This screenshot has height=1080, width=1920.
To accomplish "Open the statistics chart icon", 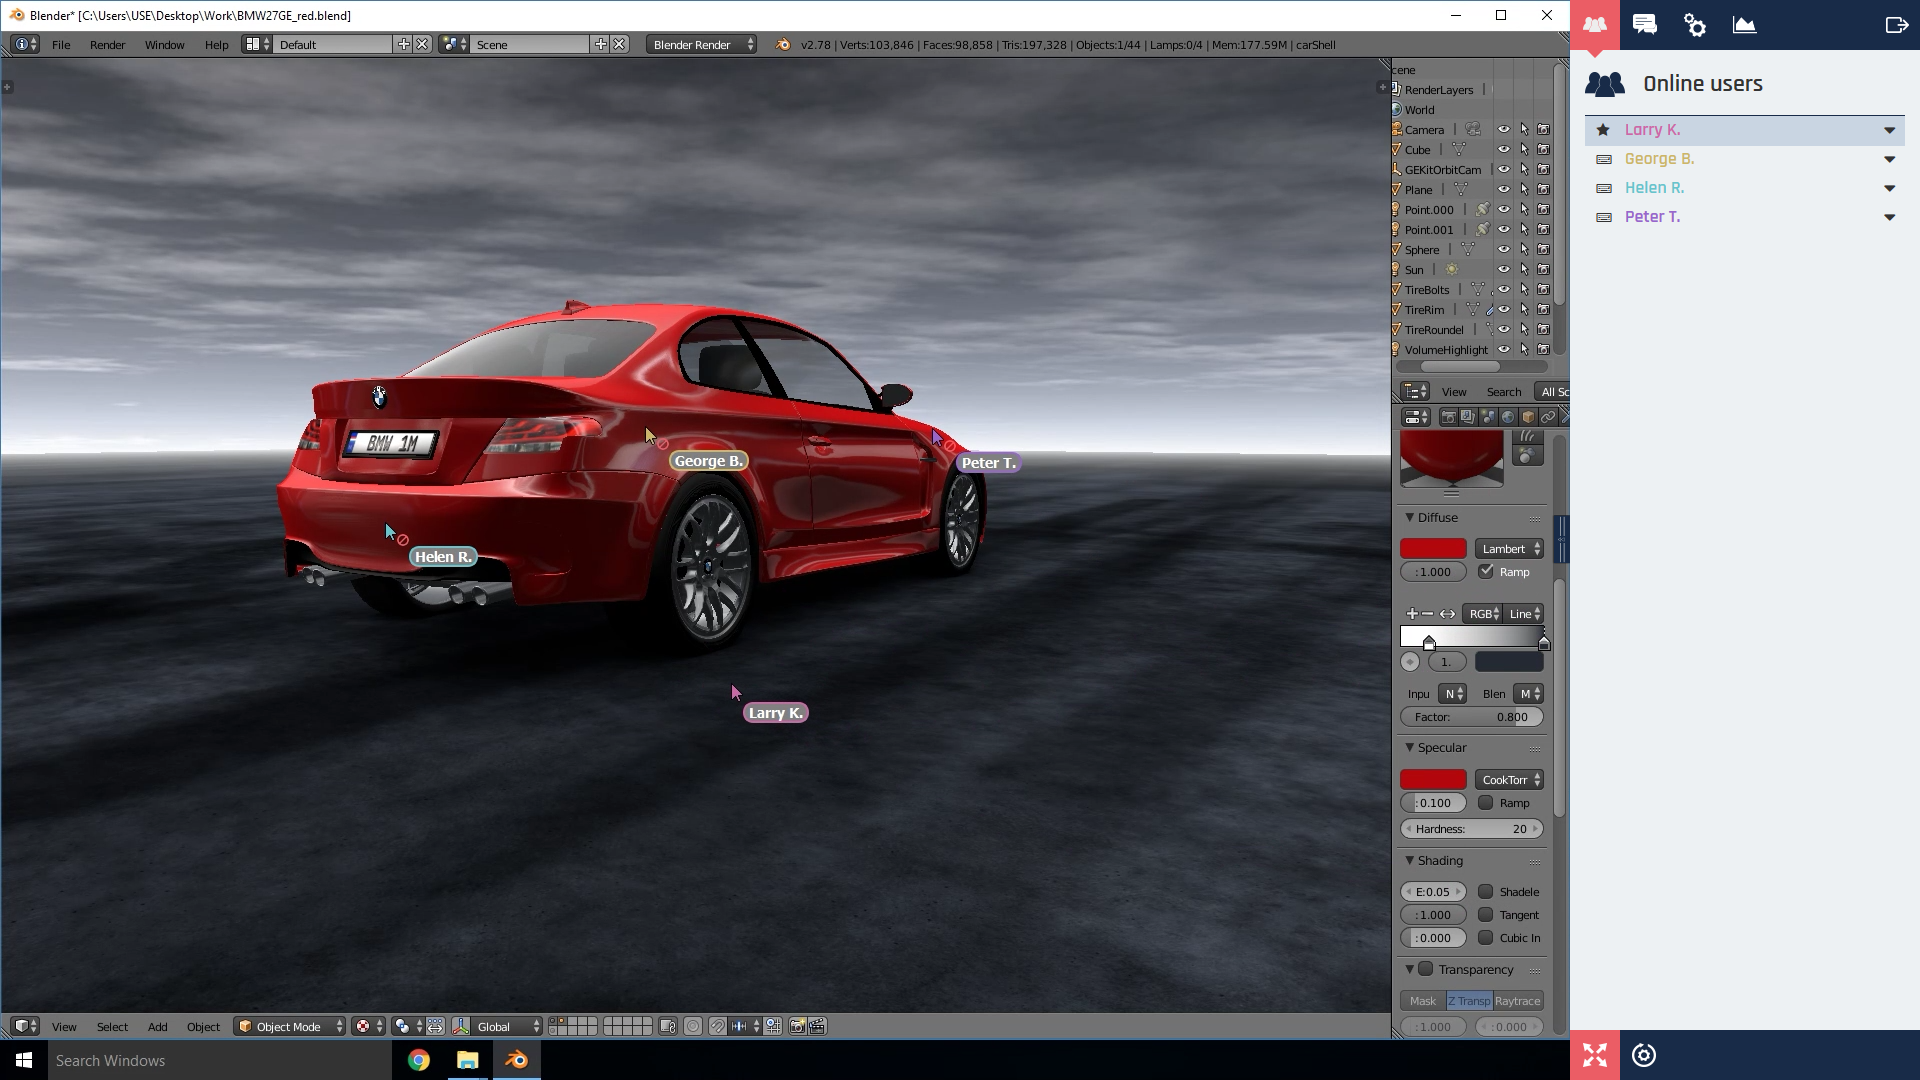I will (x=1745, y=25).
